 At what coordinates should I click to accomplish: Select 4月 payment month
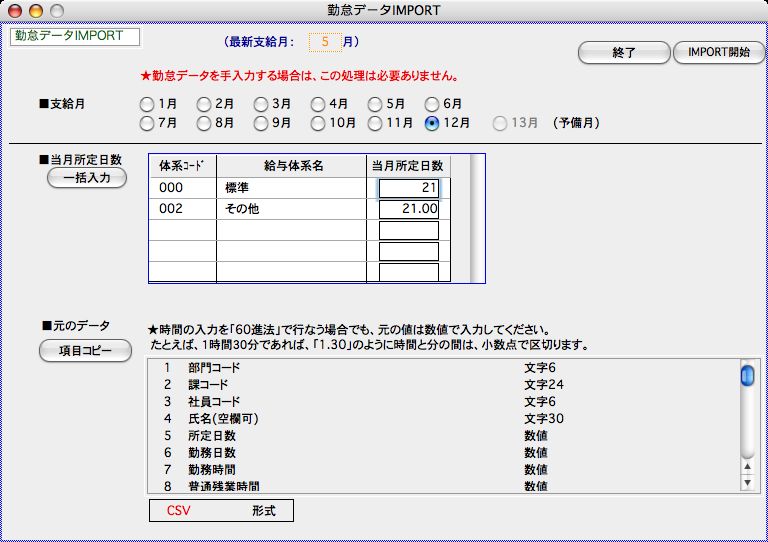pos(318,104)
